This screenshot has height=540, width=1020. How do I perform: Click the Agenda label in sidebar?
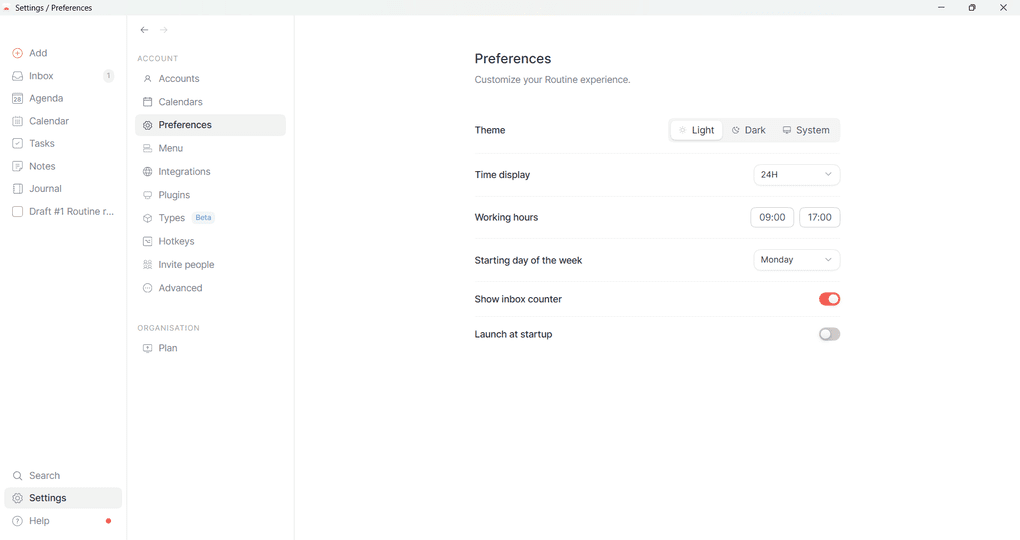point(46,99)
